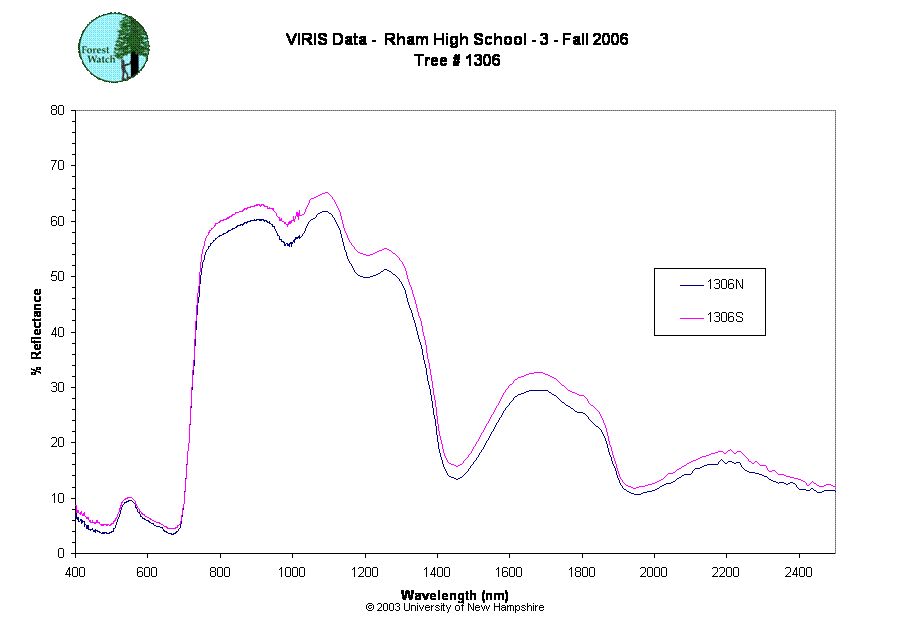Select the 1306S legend label
Viewport: 911px width, 623px height.
[725, 318]
